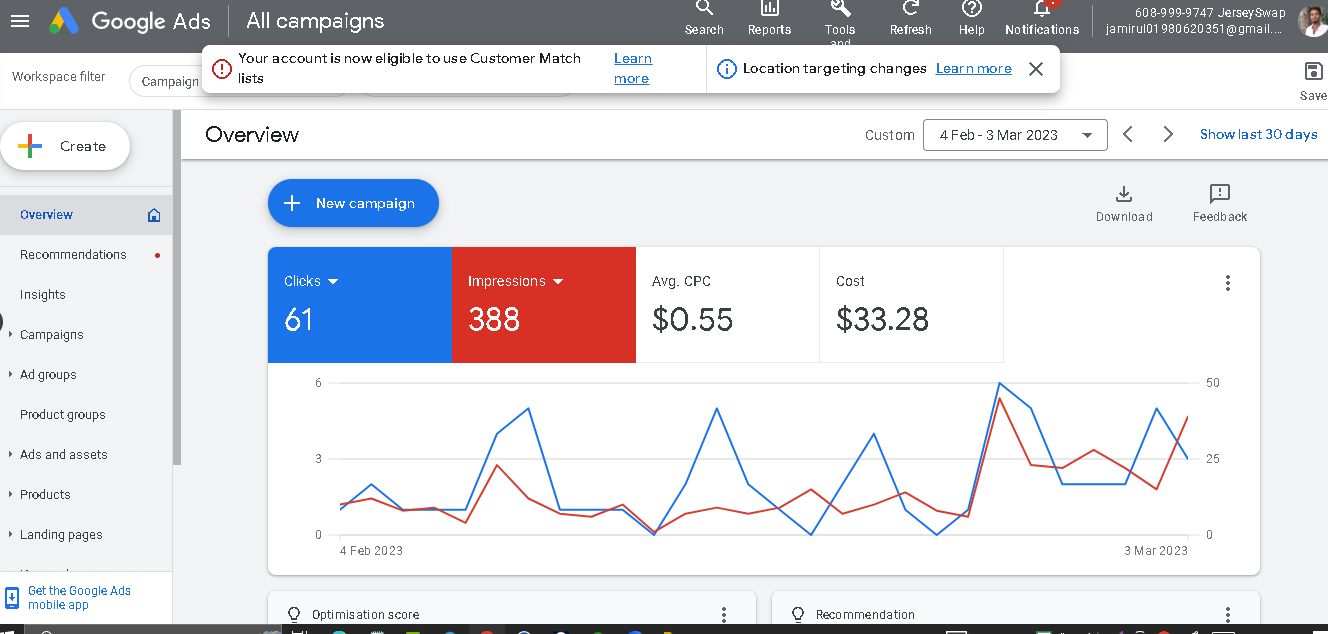Open the metrics card overflow menu
This screenshot has width=1328, height=634.
1227,283
